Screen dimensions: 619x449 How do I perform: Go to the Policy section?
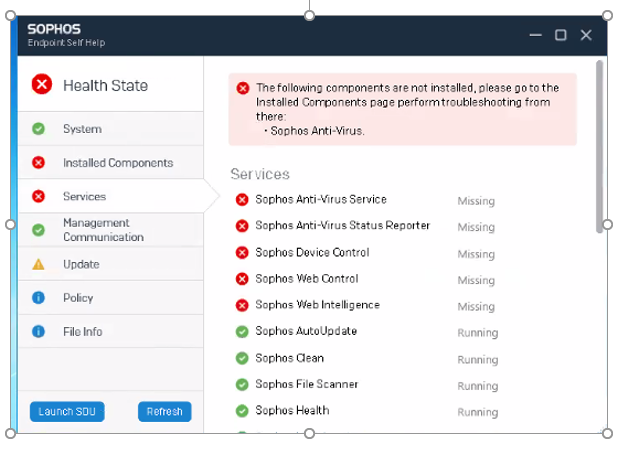coord(111,297)
